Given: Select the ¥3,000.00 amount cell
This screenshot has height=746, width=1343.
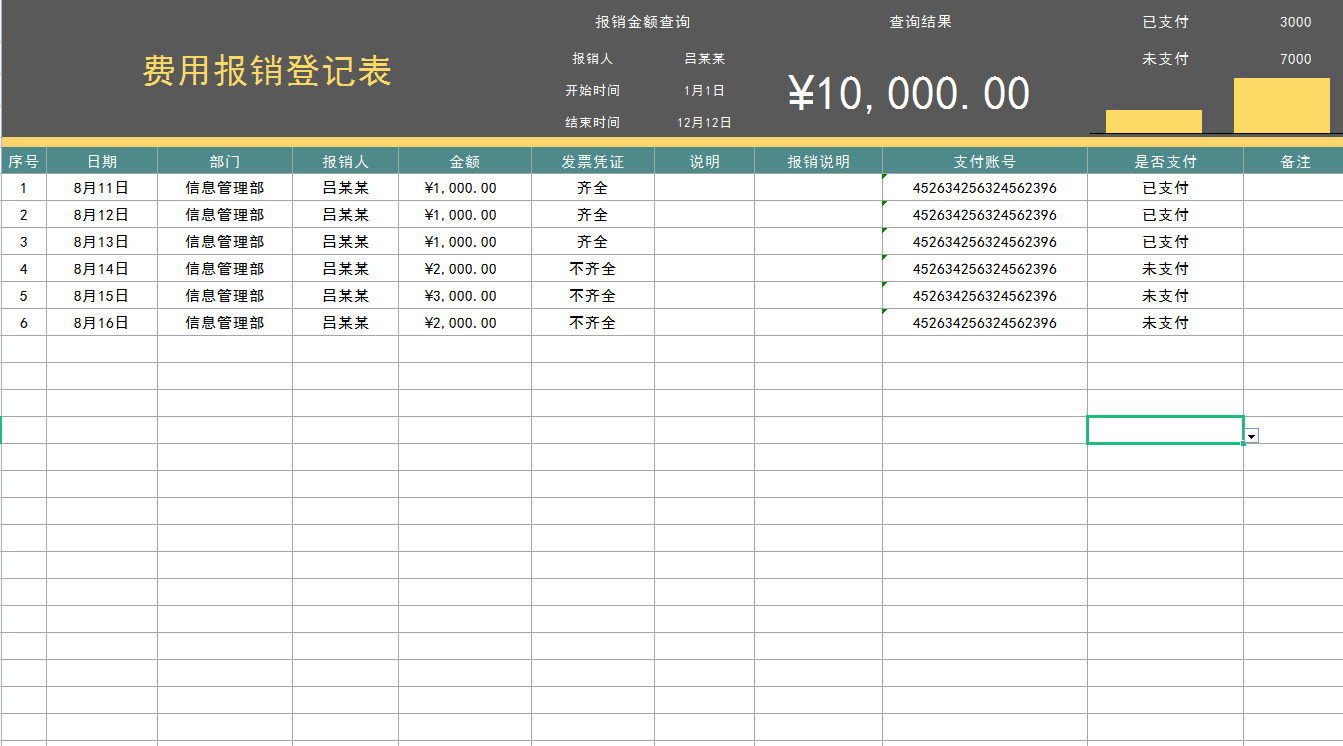Looking at the screenshot, I should [x=465, y=295].
